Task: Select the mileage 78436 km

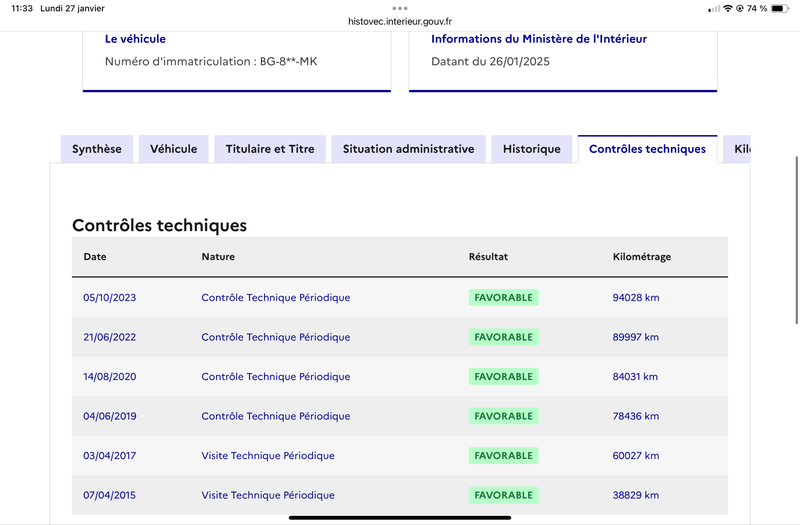Action: click(636, 416)
